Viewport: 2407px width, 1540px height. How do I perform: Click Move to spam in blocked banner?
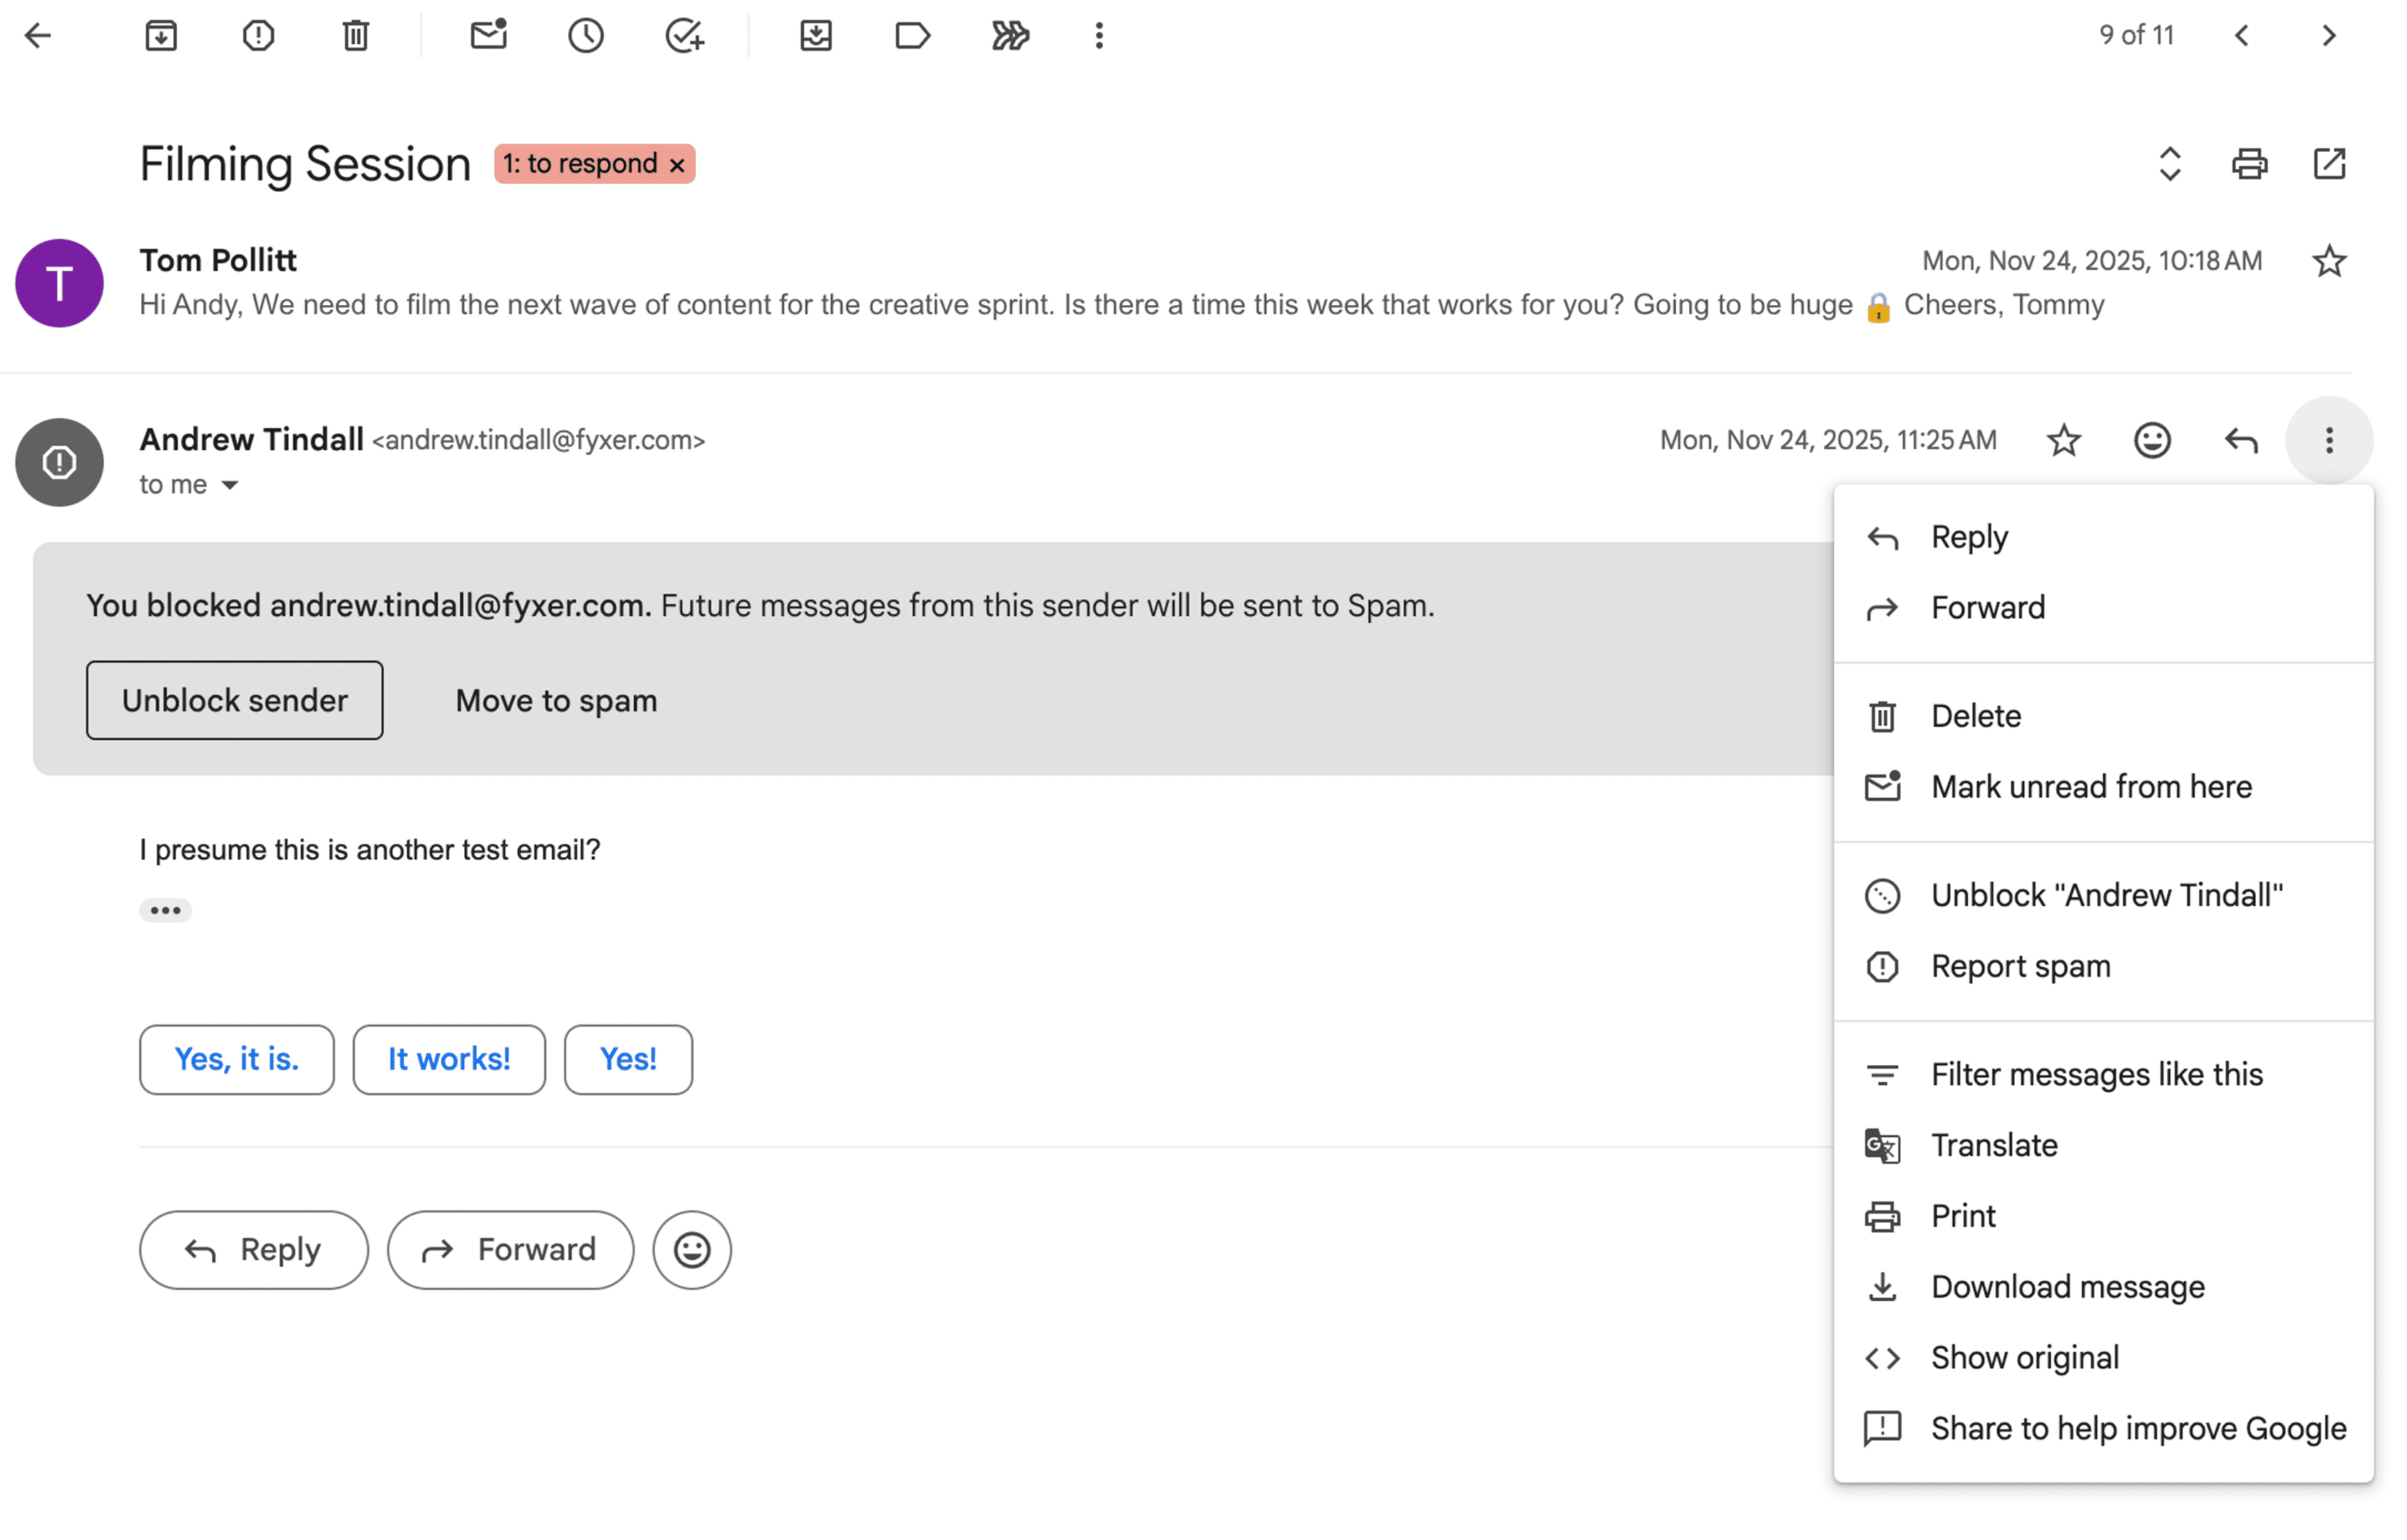[557, 701]
